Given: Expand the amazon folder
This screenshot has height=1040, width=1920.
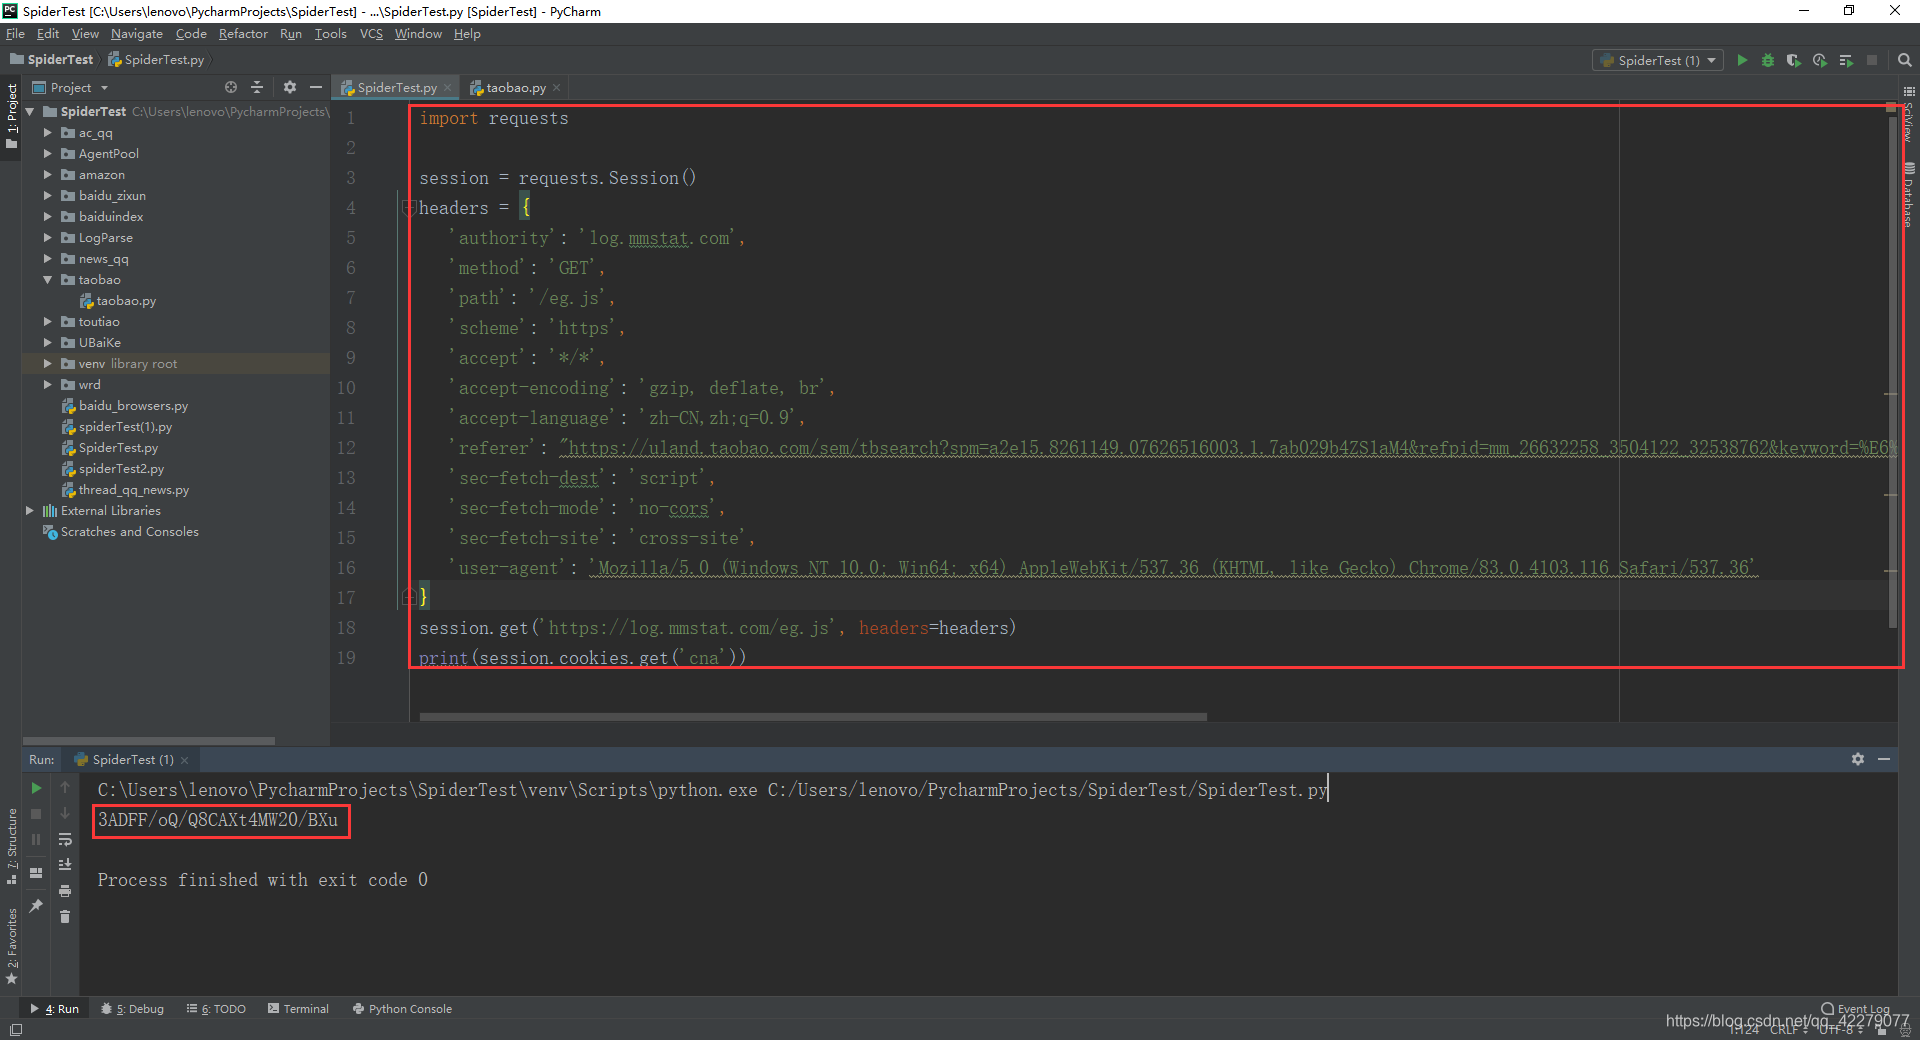Looking at the screenshot, I should pos(47,174).
